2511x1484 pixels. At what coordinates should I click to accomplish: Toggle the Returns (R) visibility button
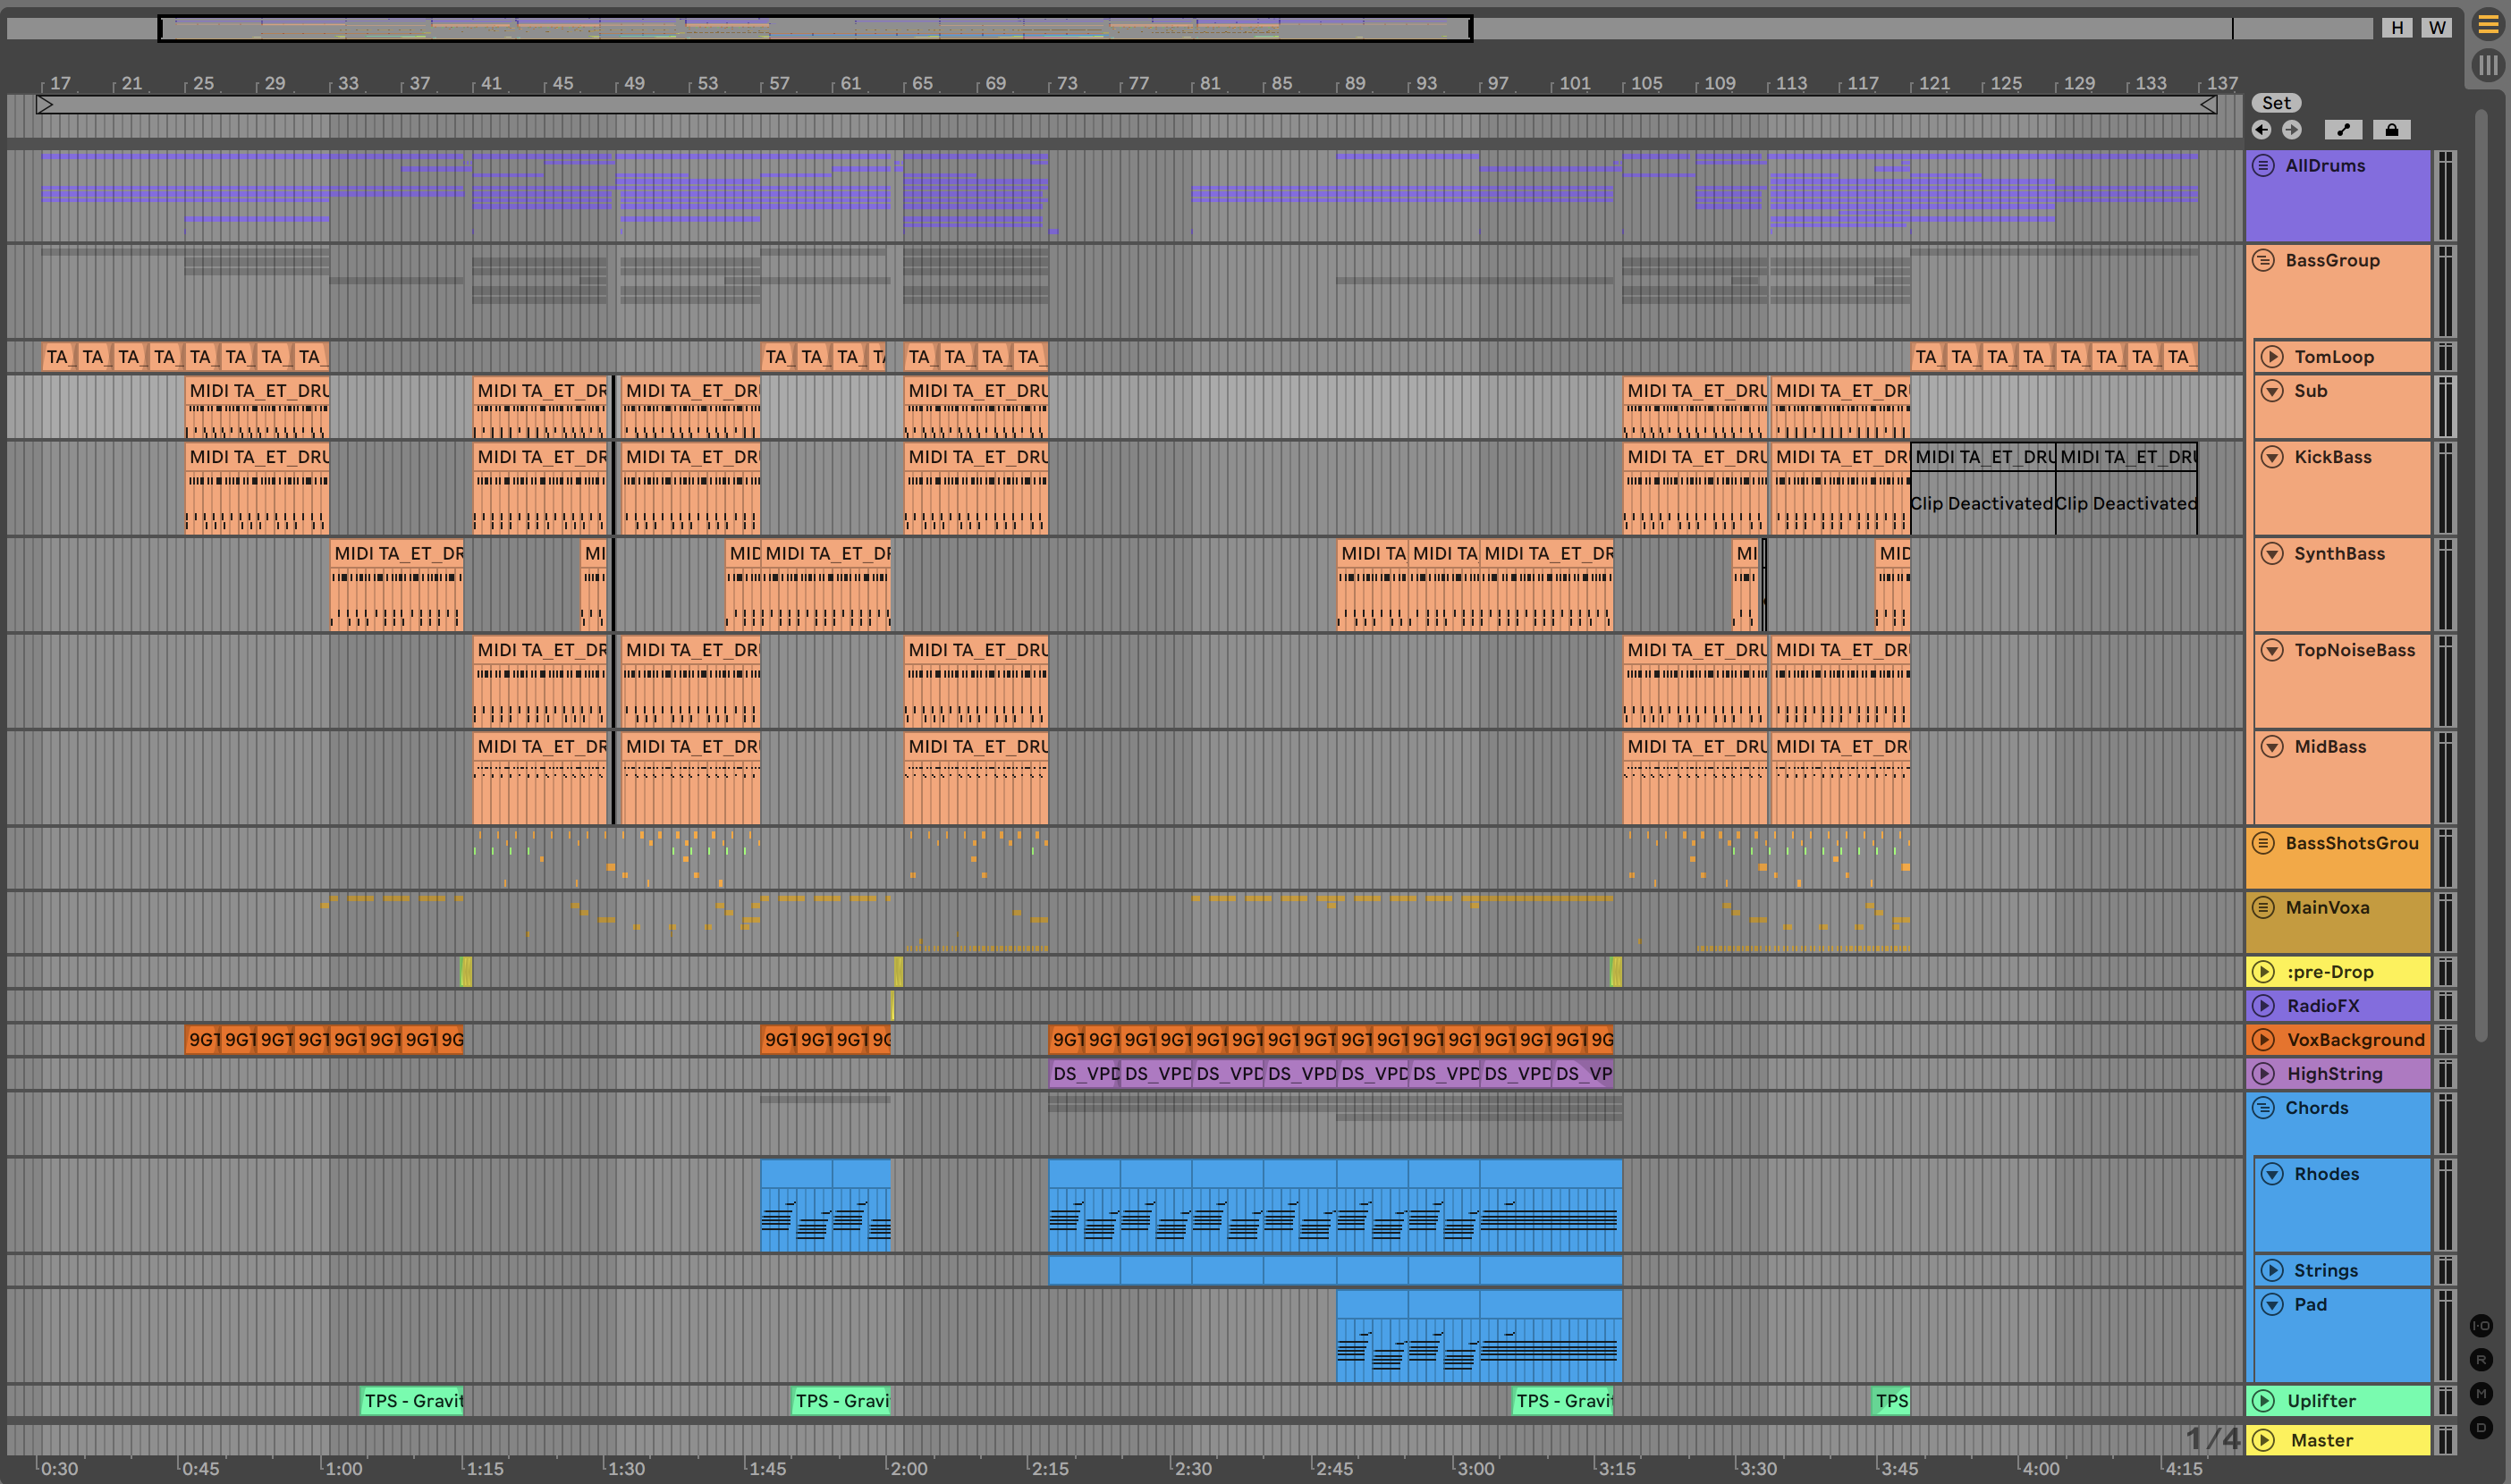click(x=2481, y=1360)
